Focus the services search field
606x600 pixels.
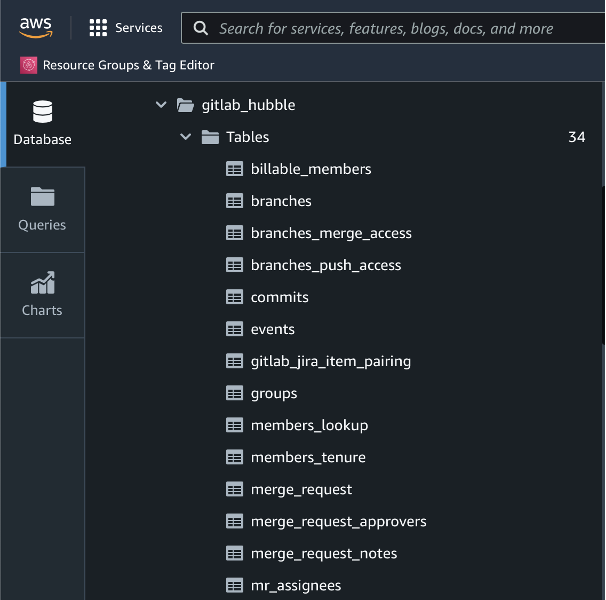pyautogui.click(x=393, y=28)
